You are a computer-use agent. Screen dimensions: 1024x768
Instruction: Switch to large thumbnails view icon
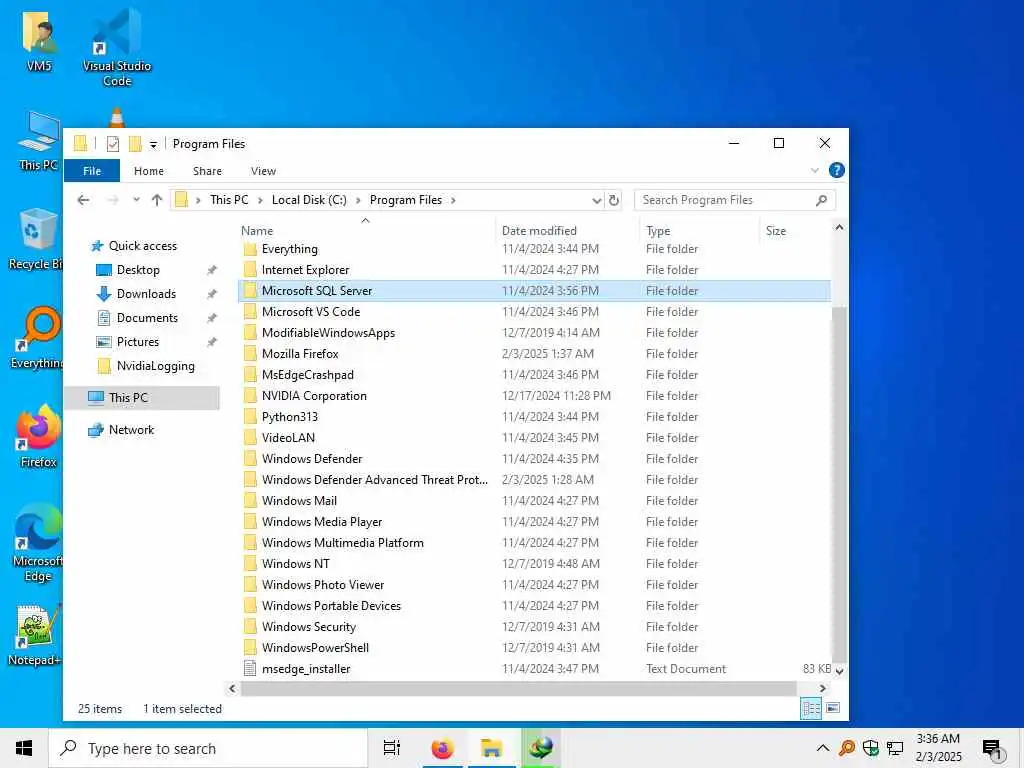[x=833, y=708]
